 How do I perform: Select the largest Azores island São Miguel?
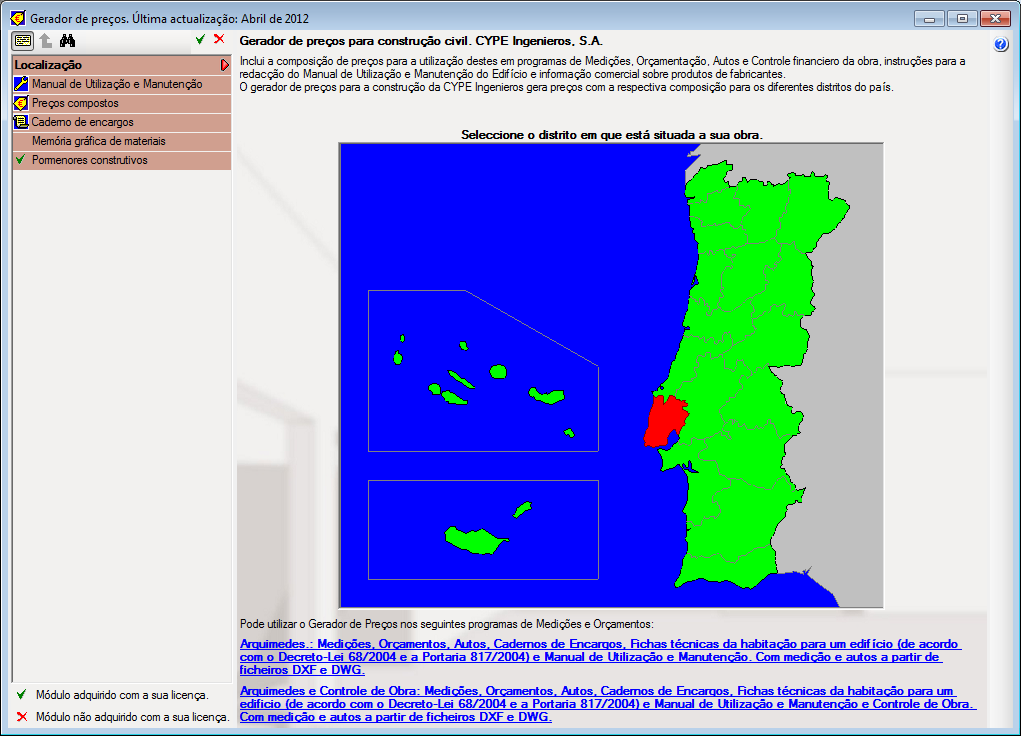[547, 395]
